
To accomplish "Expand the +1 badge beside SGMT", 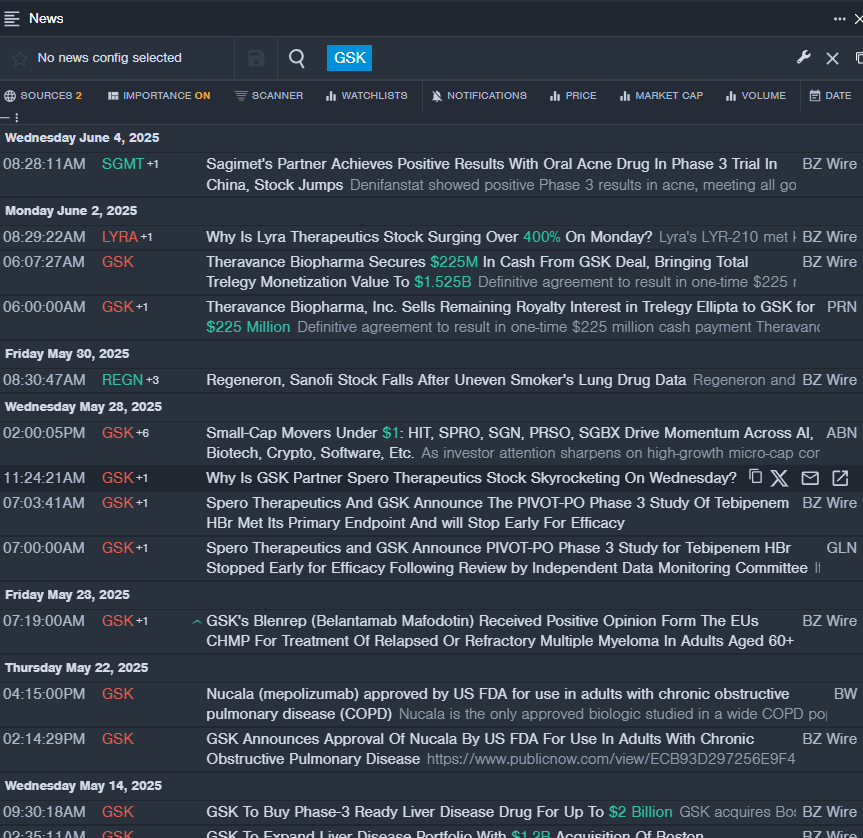I will pyautogui.click(x=152, y=165).
